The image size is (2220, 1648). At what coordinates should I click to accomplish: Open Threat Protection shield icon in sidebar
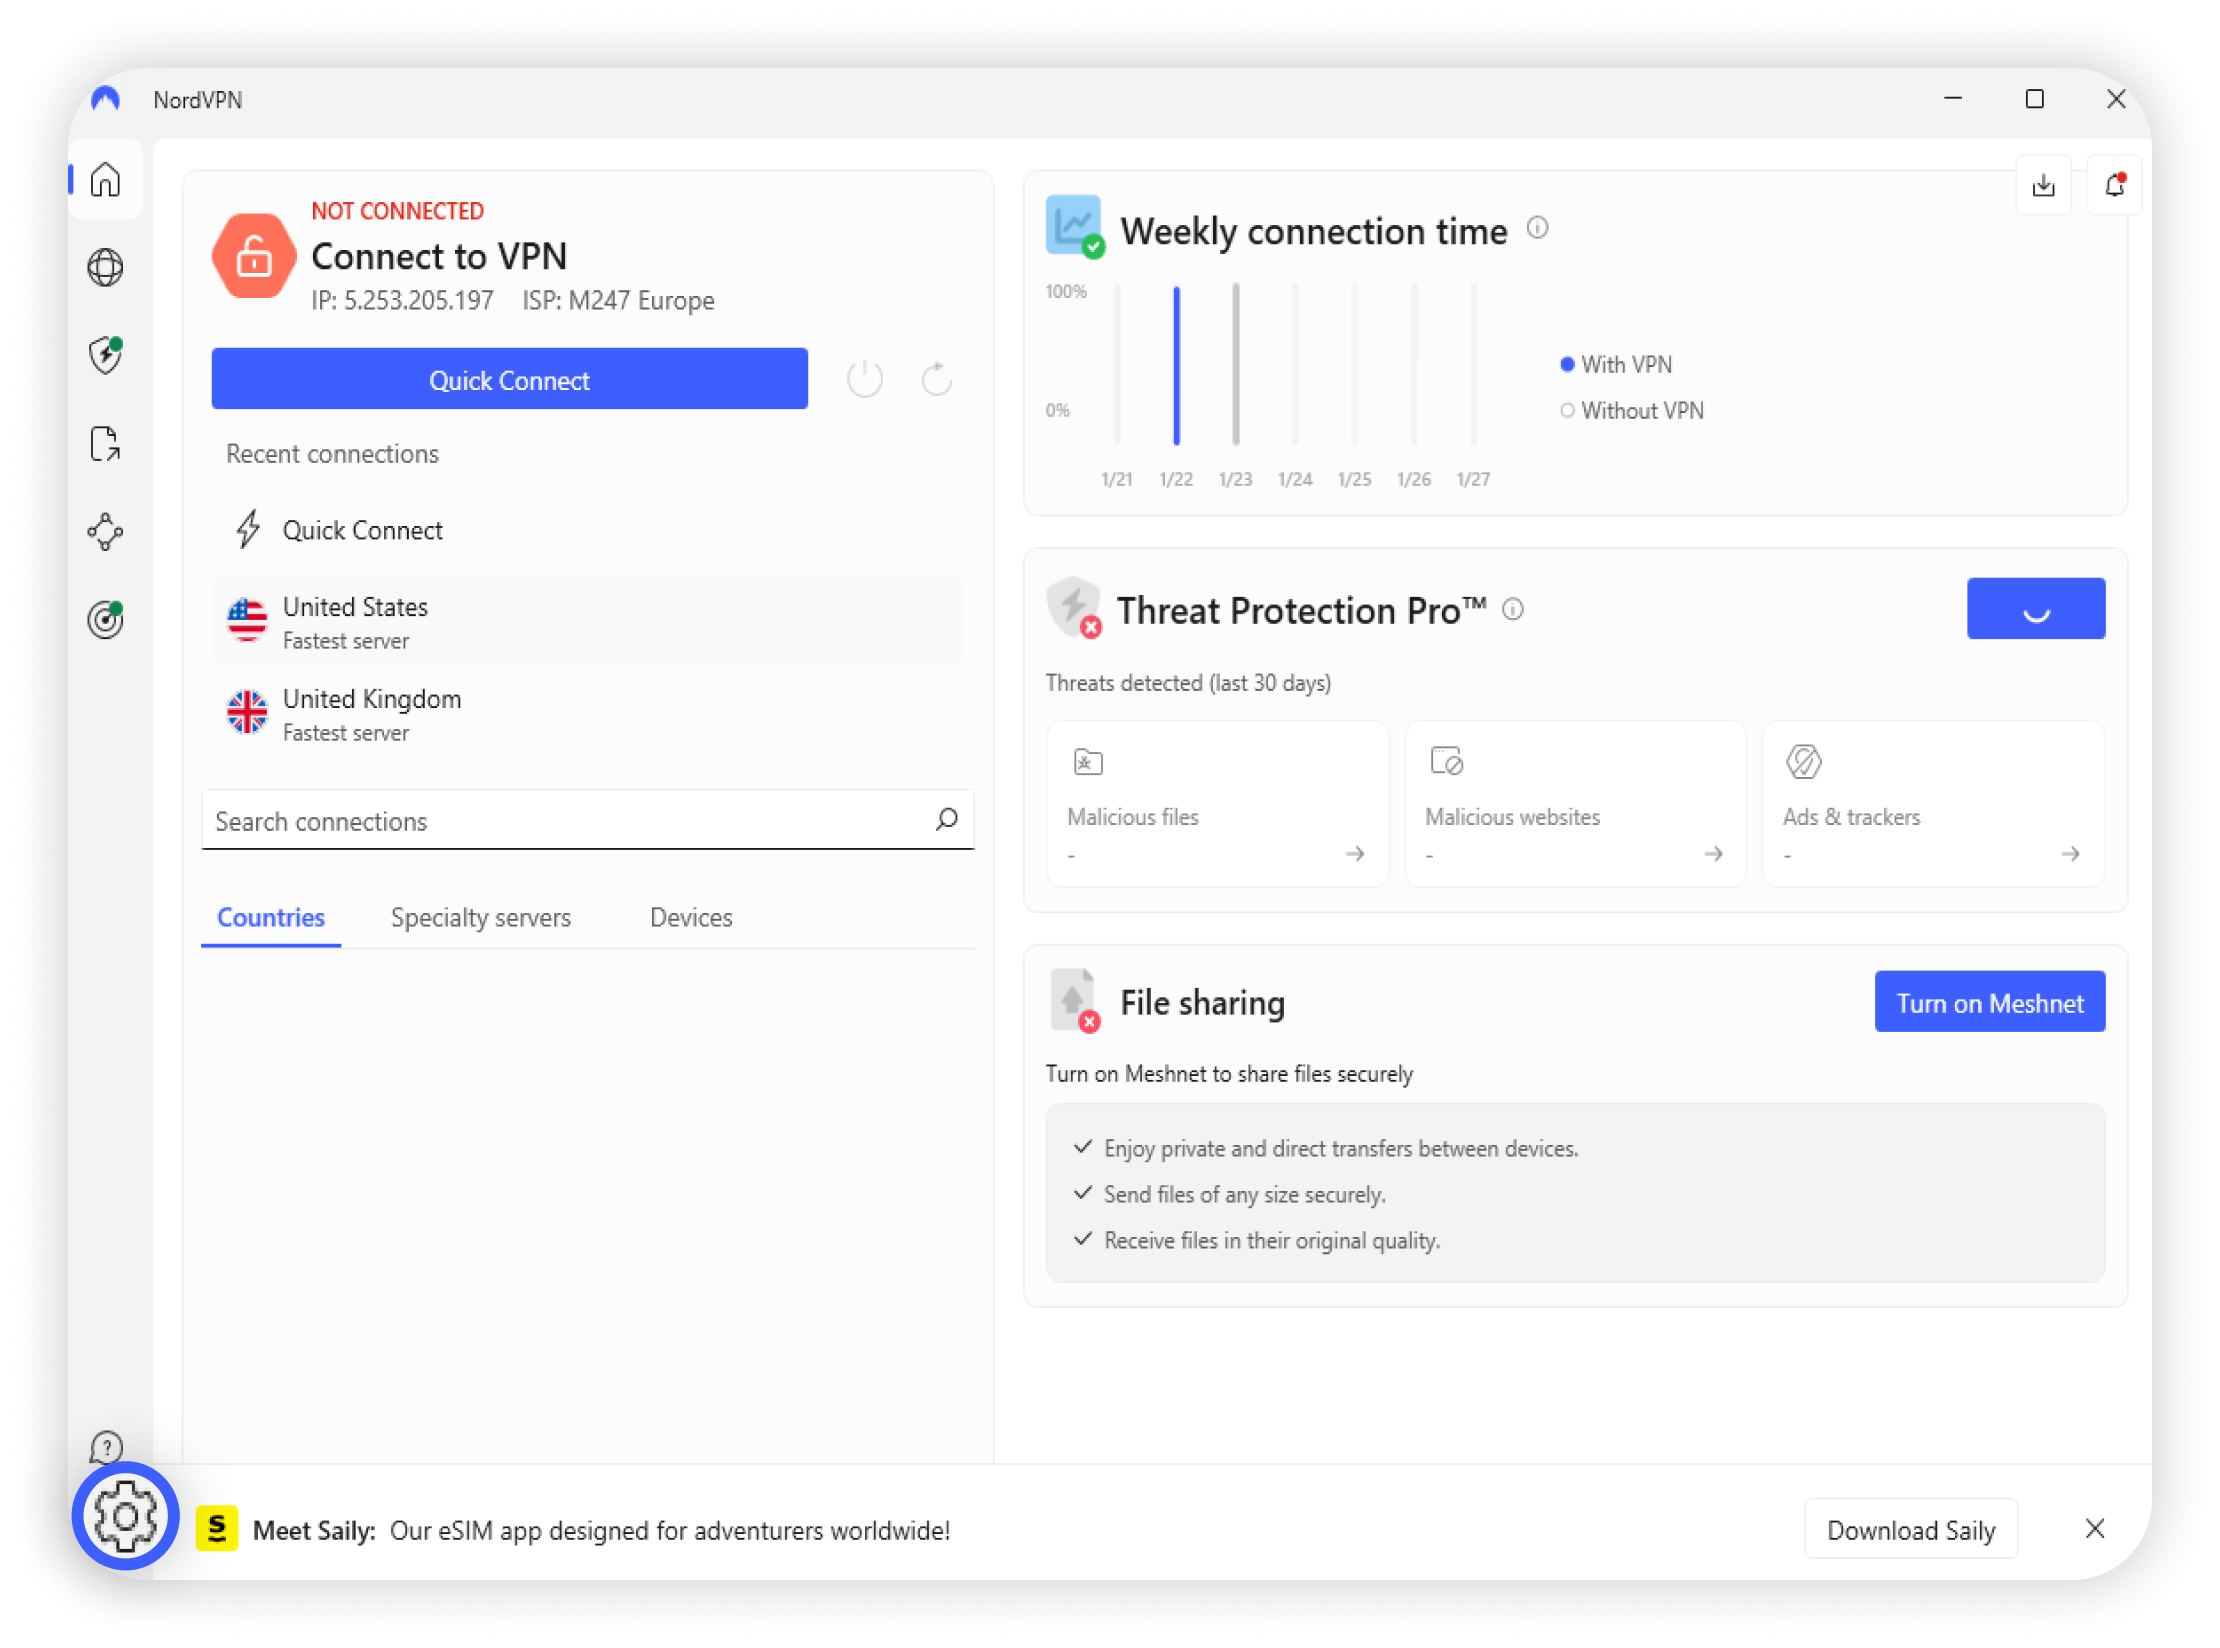point(105,355)
